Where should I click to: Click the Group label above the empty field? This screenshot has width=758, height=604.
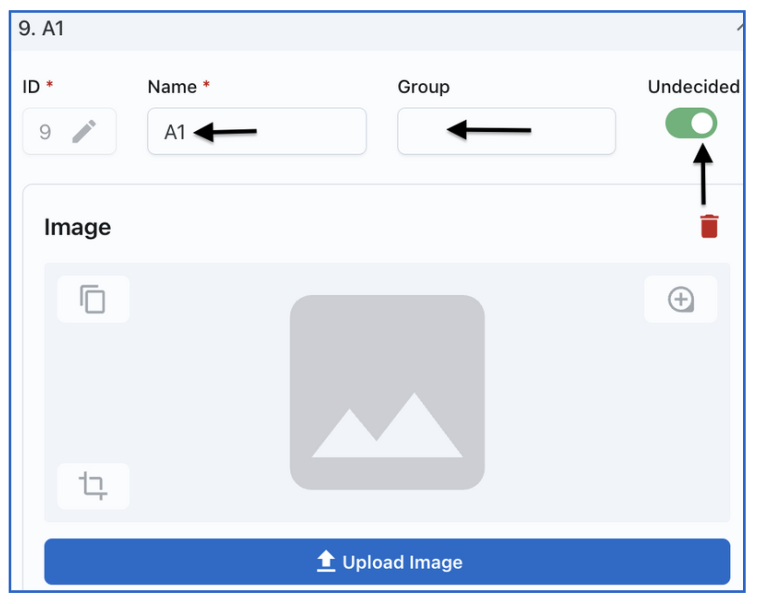click(423, 87)
